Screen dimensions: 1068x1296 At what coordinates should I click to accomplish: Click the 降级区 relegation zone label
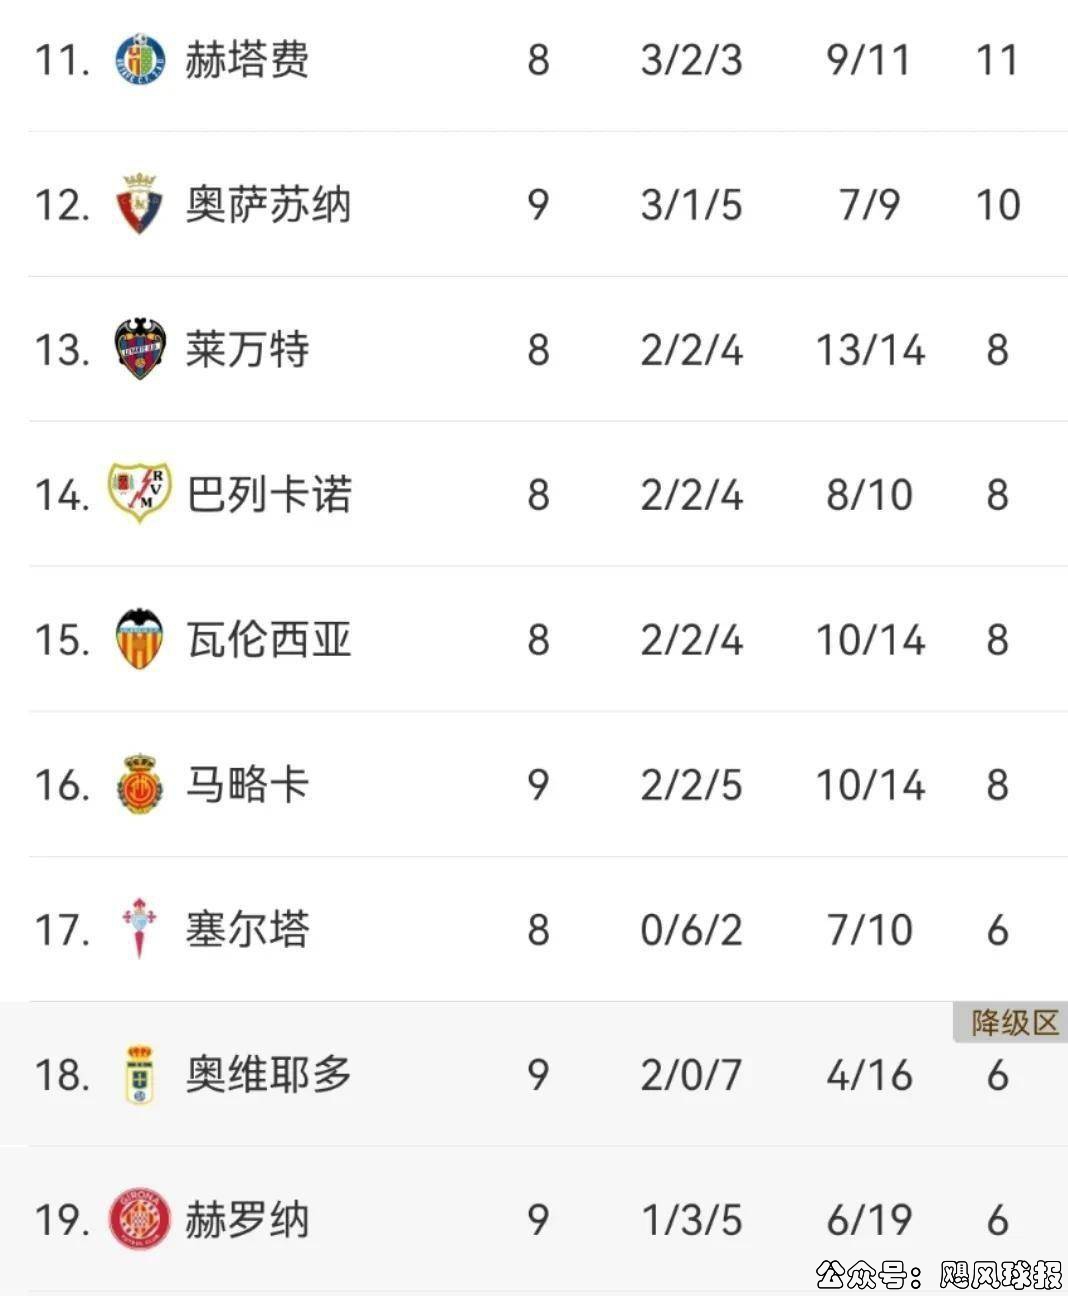pyautogui.click(x=1014, y=1023)
